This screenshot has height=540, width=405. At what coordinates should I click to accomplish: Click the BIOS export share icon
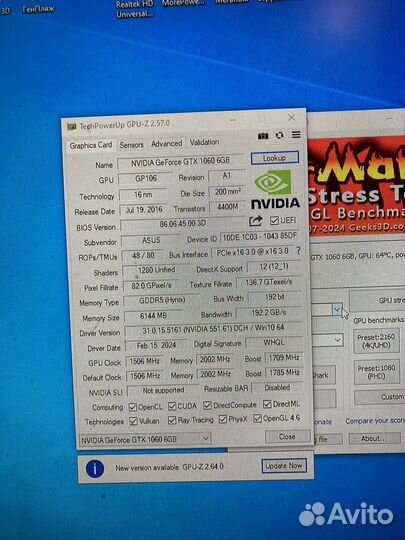coord(256,221)
